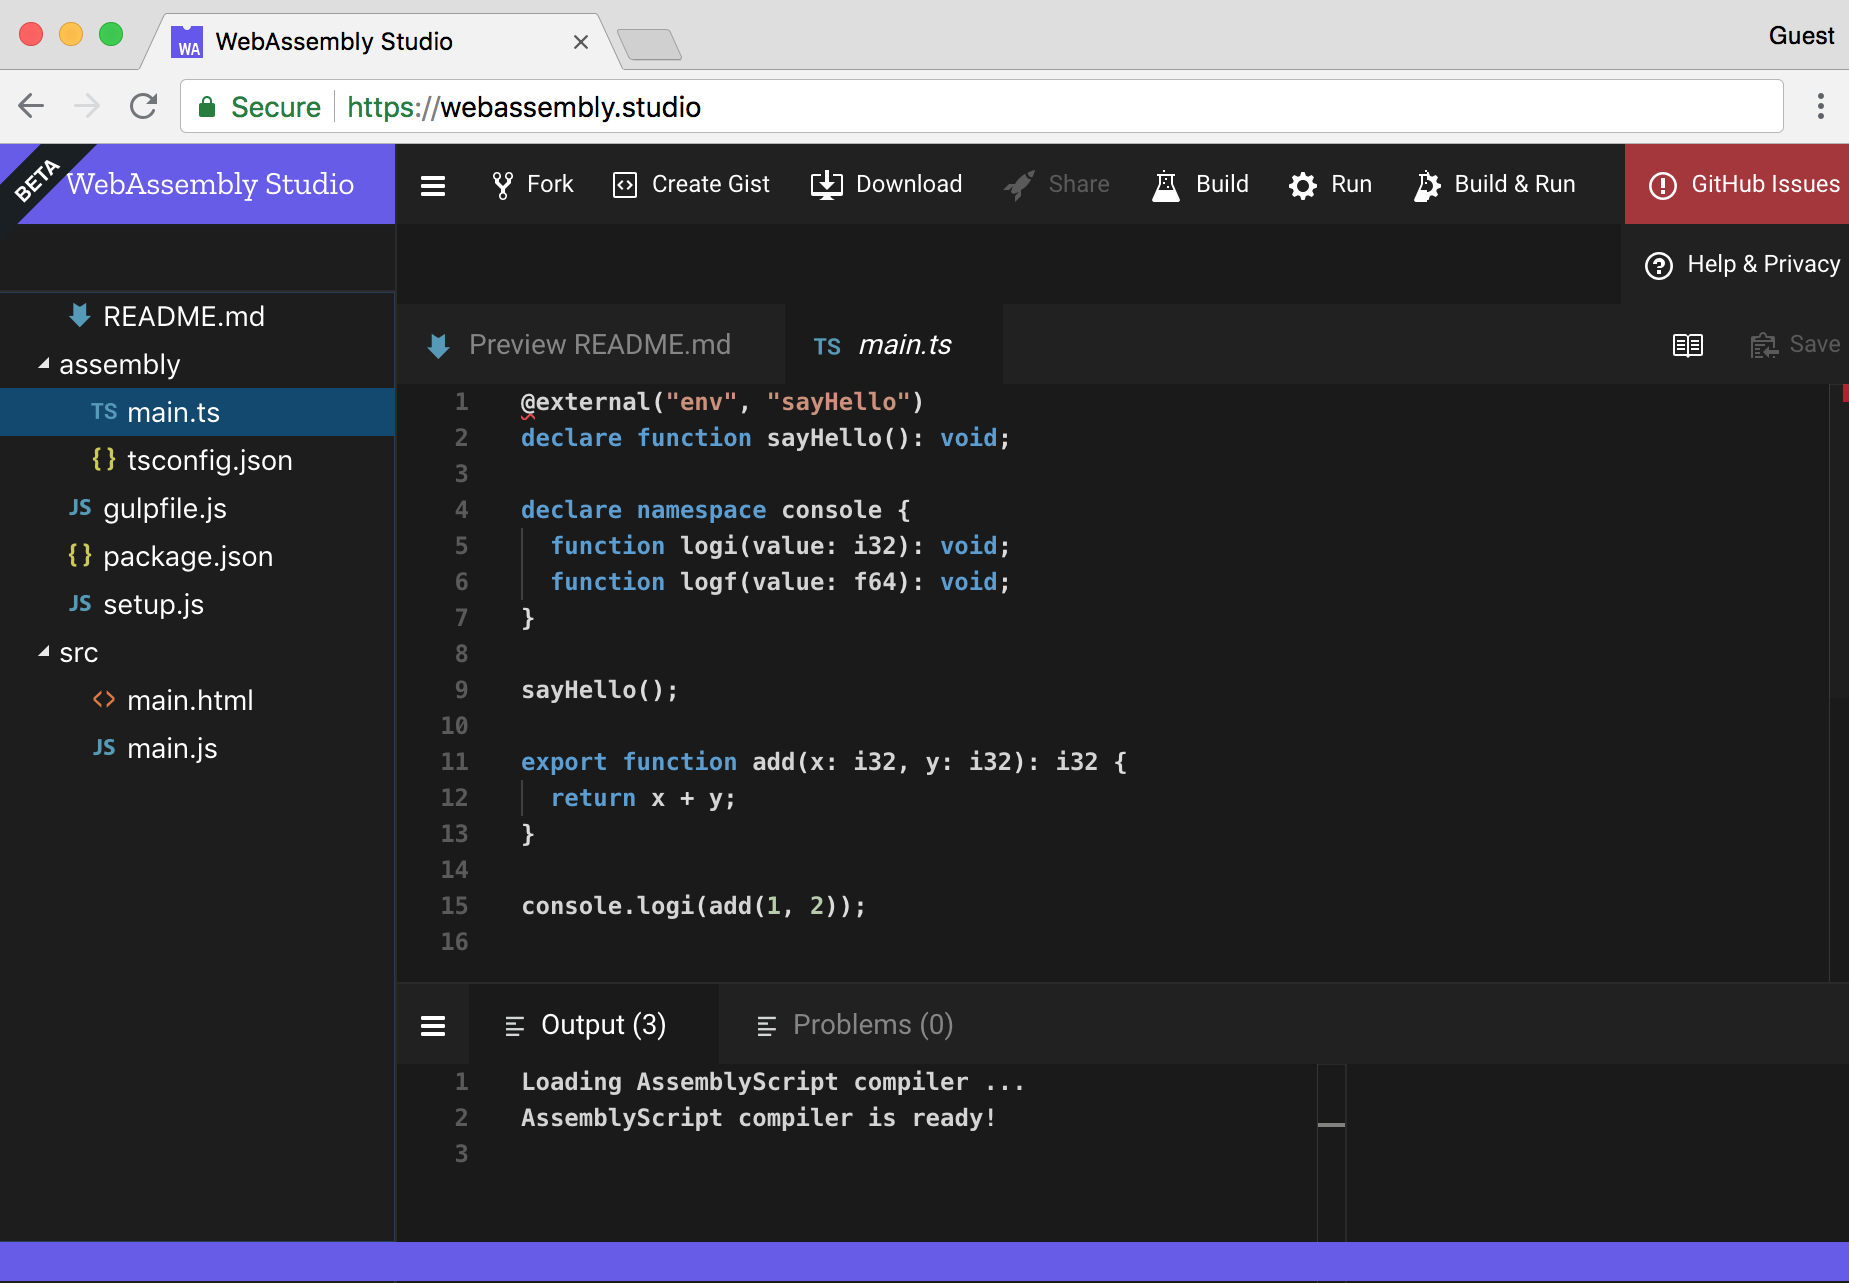Viewport: 1849px width, 1283px height.
Task: Click the Fork icon in toolbar
Action: pyautogui.click(x=502, y=185)
